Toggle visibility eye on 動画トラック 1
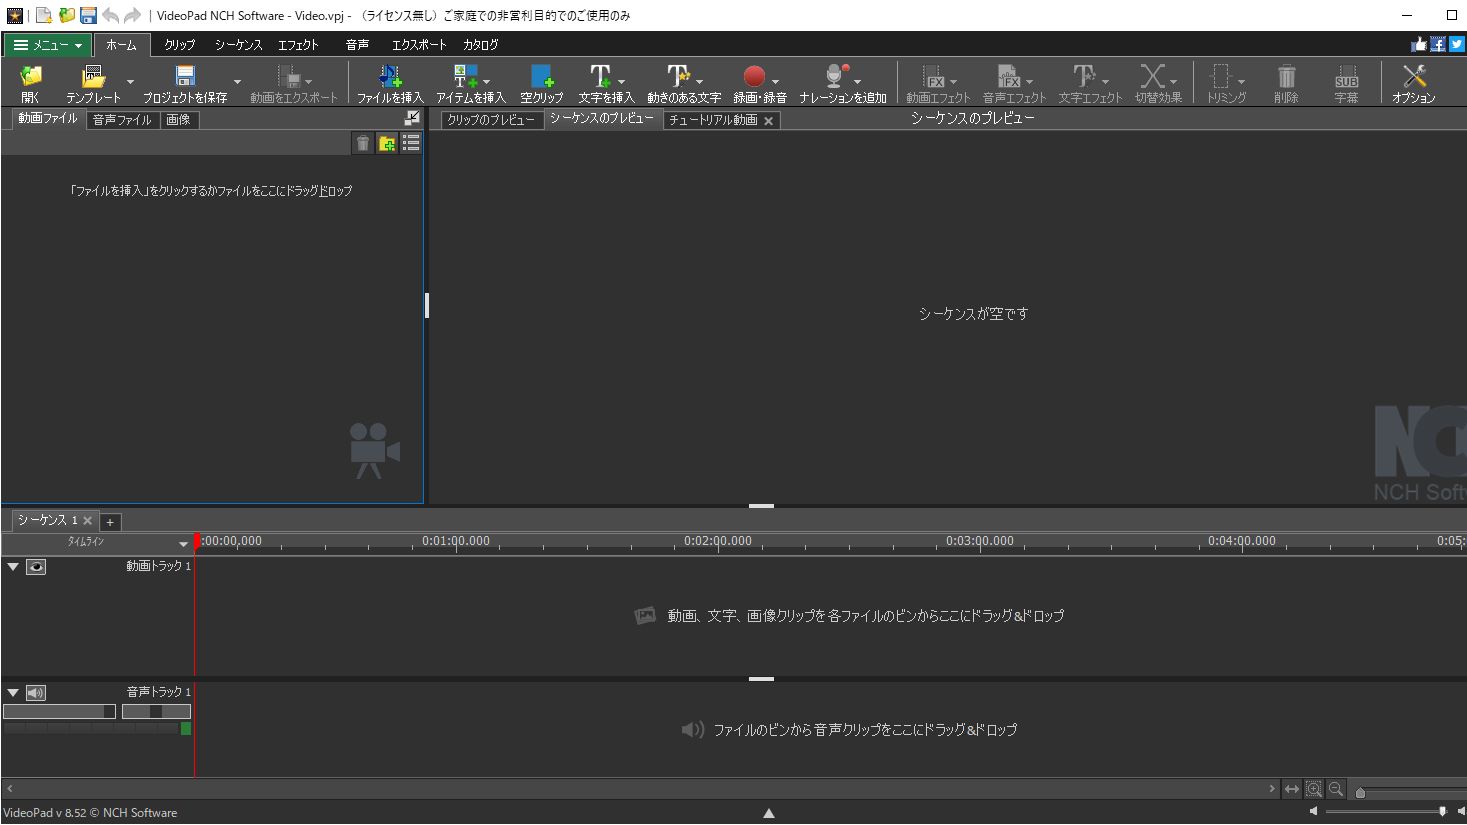Image resolution: width=1467 pixels, height=825 pixels. (x=36, y=567)
